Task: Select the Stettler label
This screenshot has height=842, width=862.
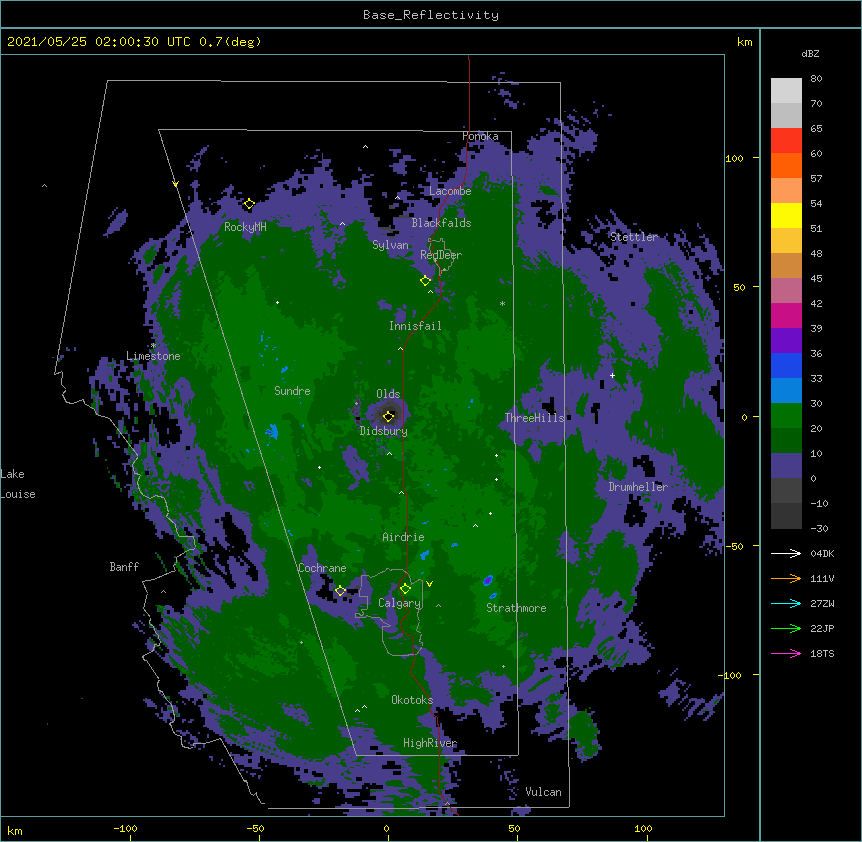Action: pos(633,237)
